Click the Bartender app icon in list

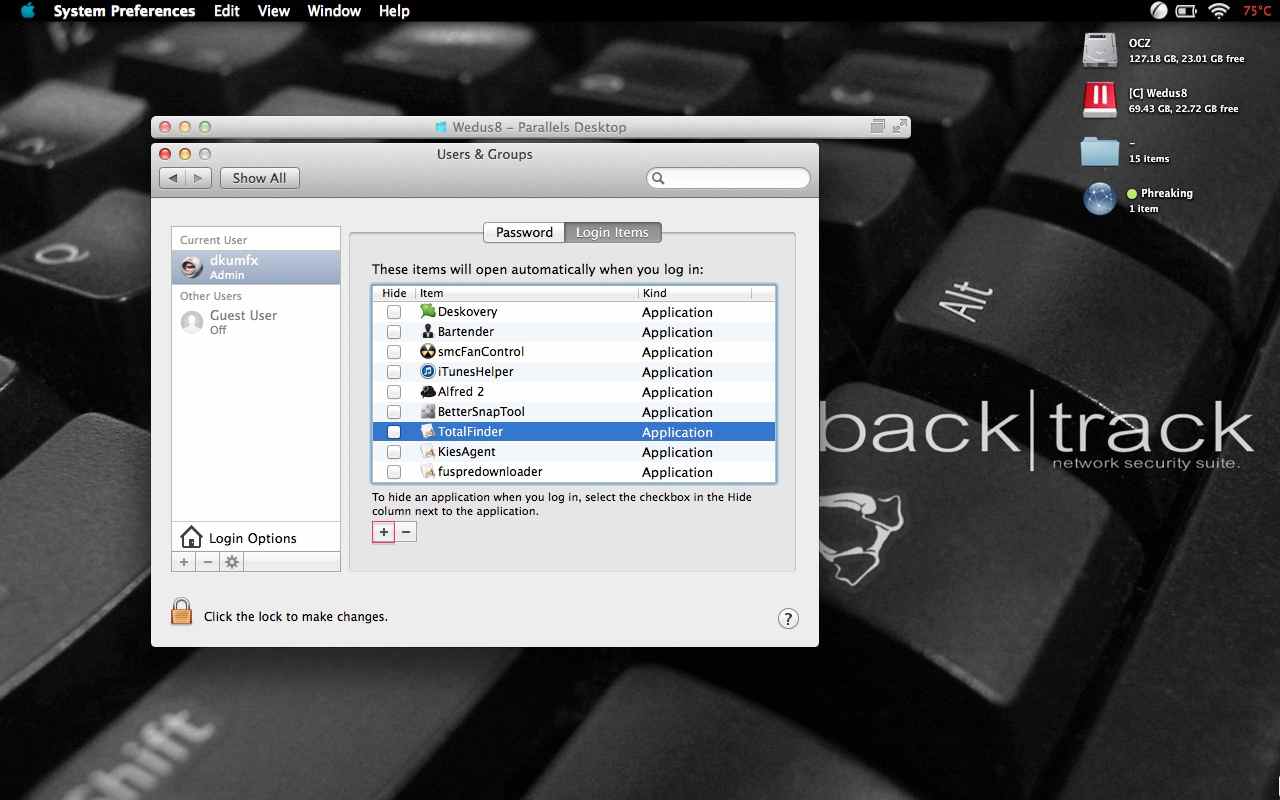tap(428, 332)
